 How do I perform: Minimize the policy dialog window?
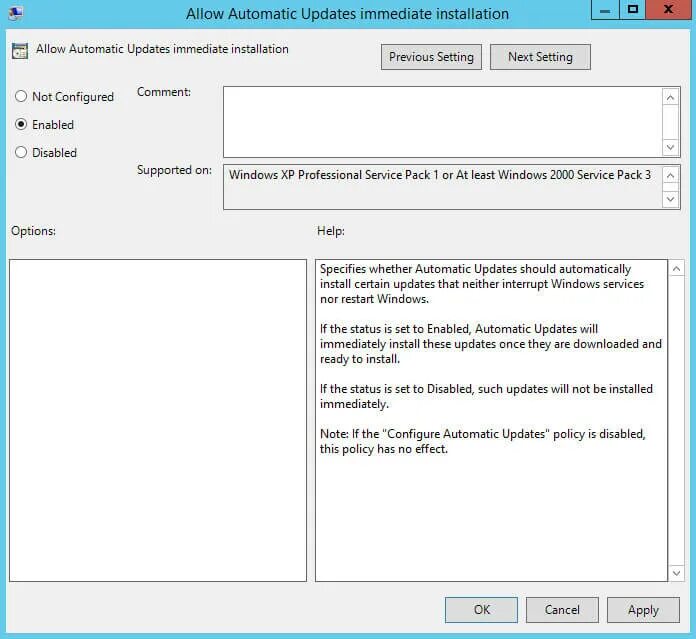[605, 10]
